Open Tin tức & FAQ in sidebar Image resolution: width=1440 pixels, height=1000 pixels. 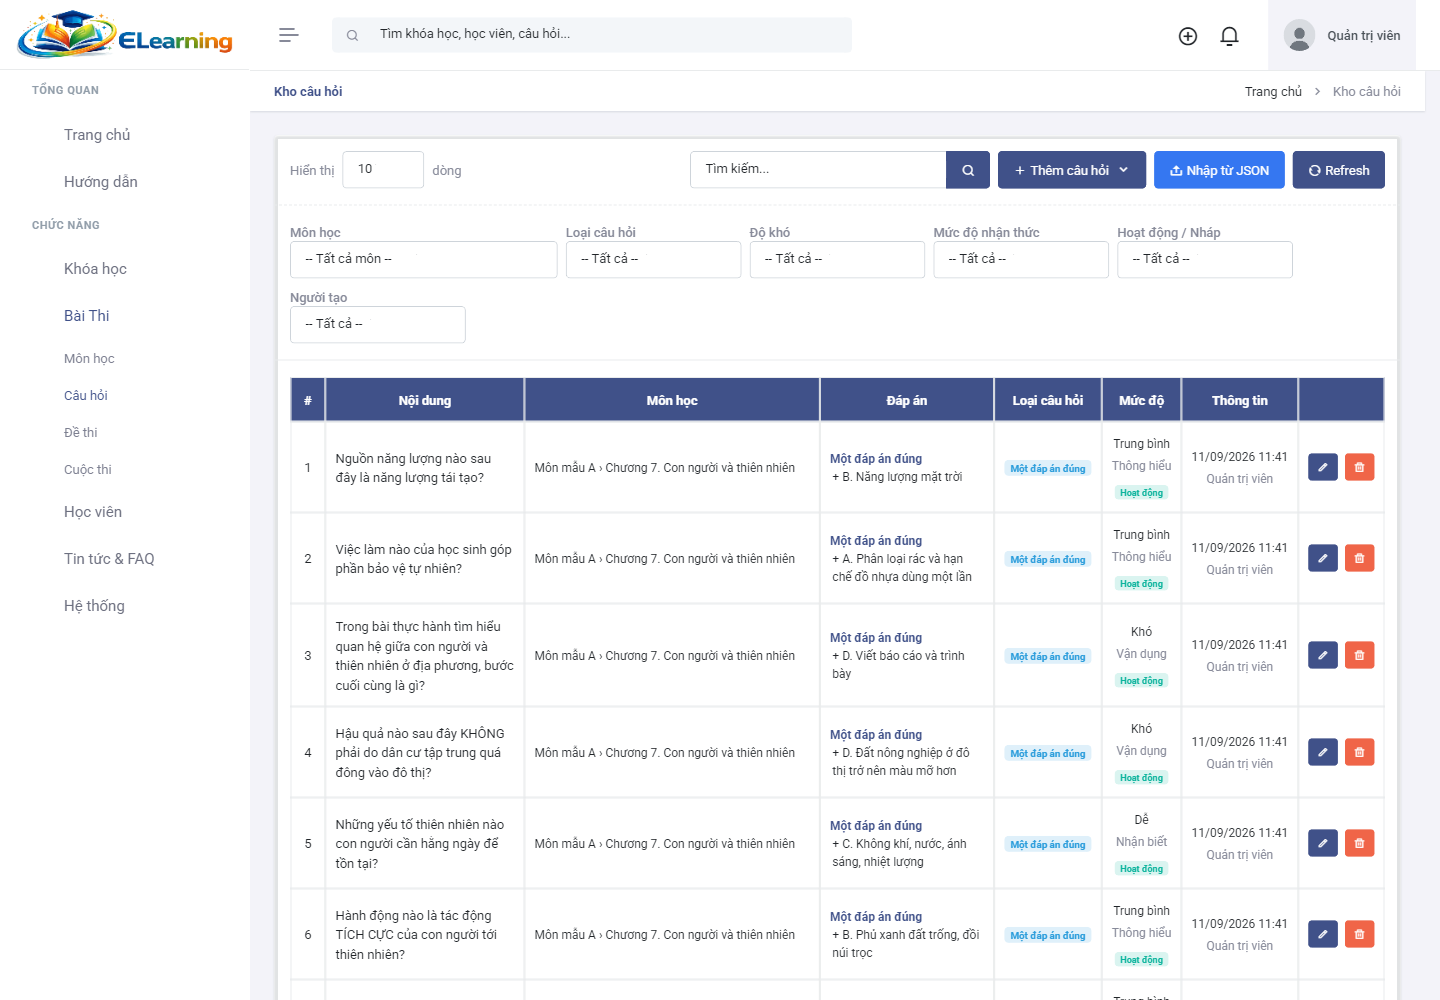click(109, 559)
